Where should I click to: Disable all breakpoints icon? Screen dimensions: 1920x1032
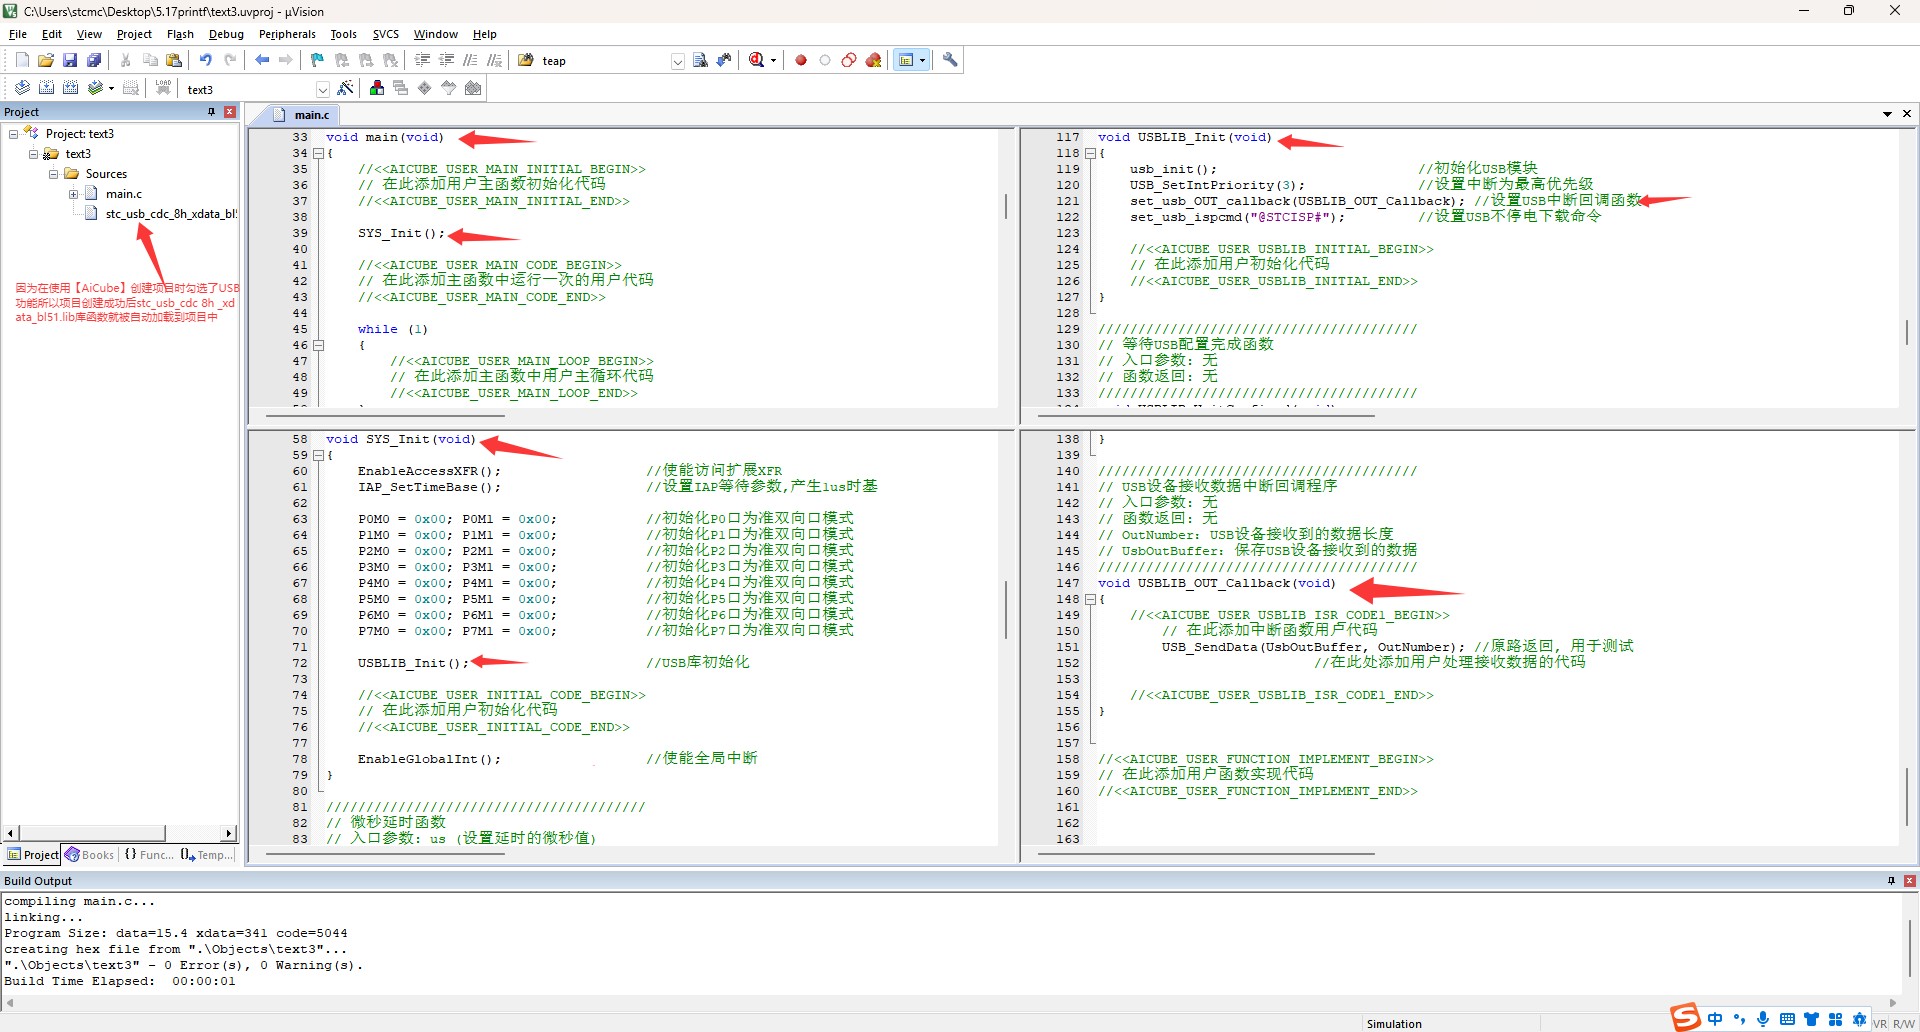pos(849,60)
